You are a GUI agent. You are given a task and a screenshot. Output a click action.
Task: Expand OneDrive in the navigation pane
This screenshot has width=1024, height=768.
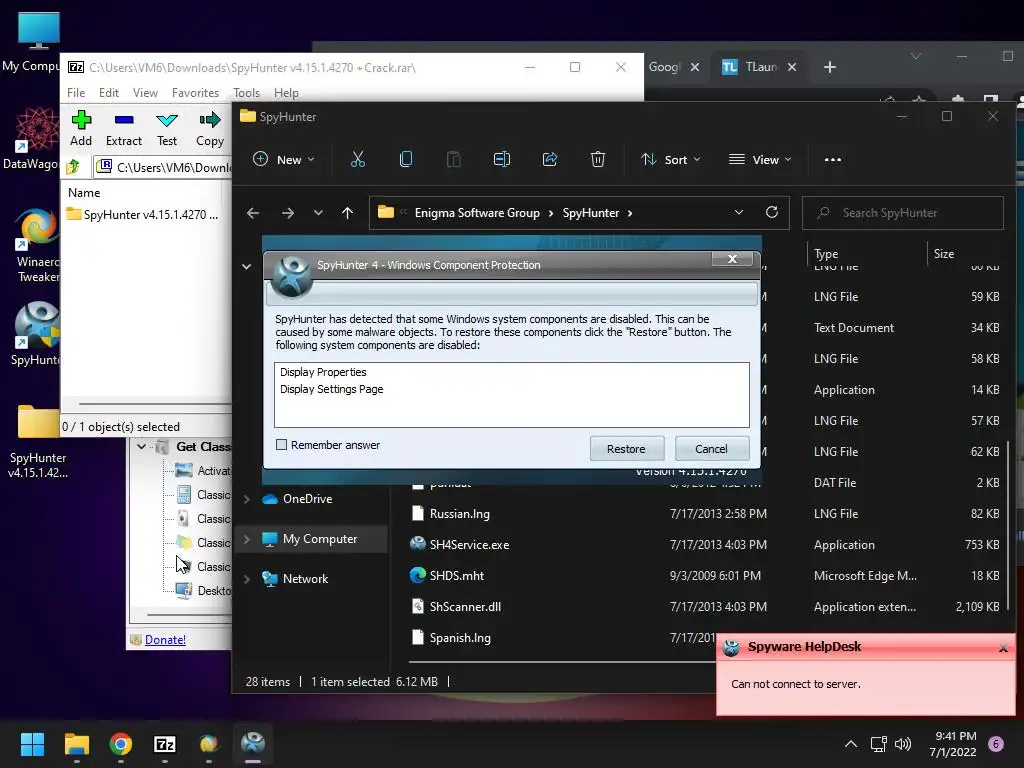click(247, 499)
